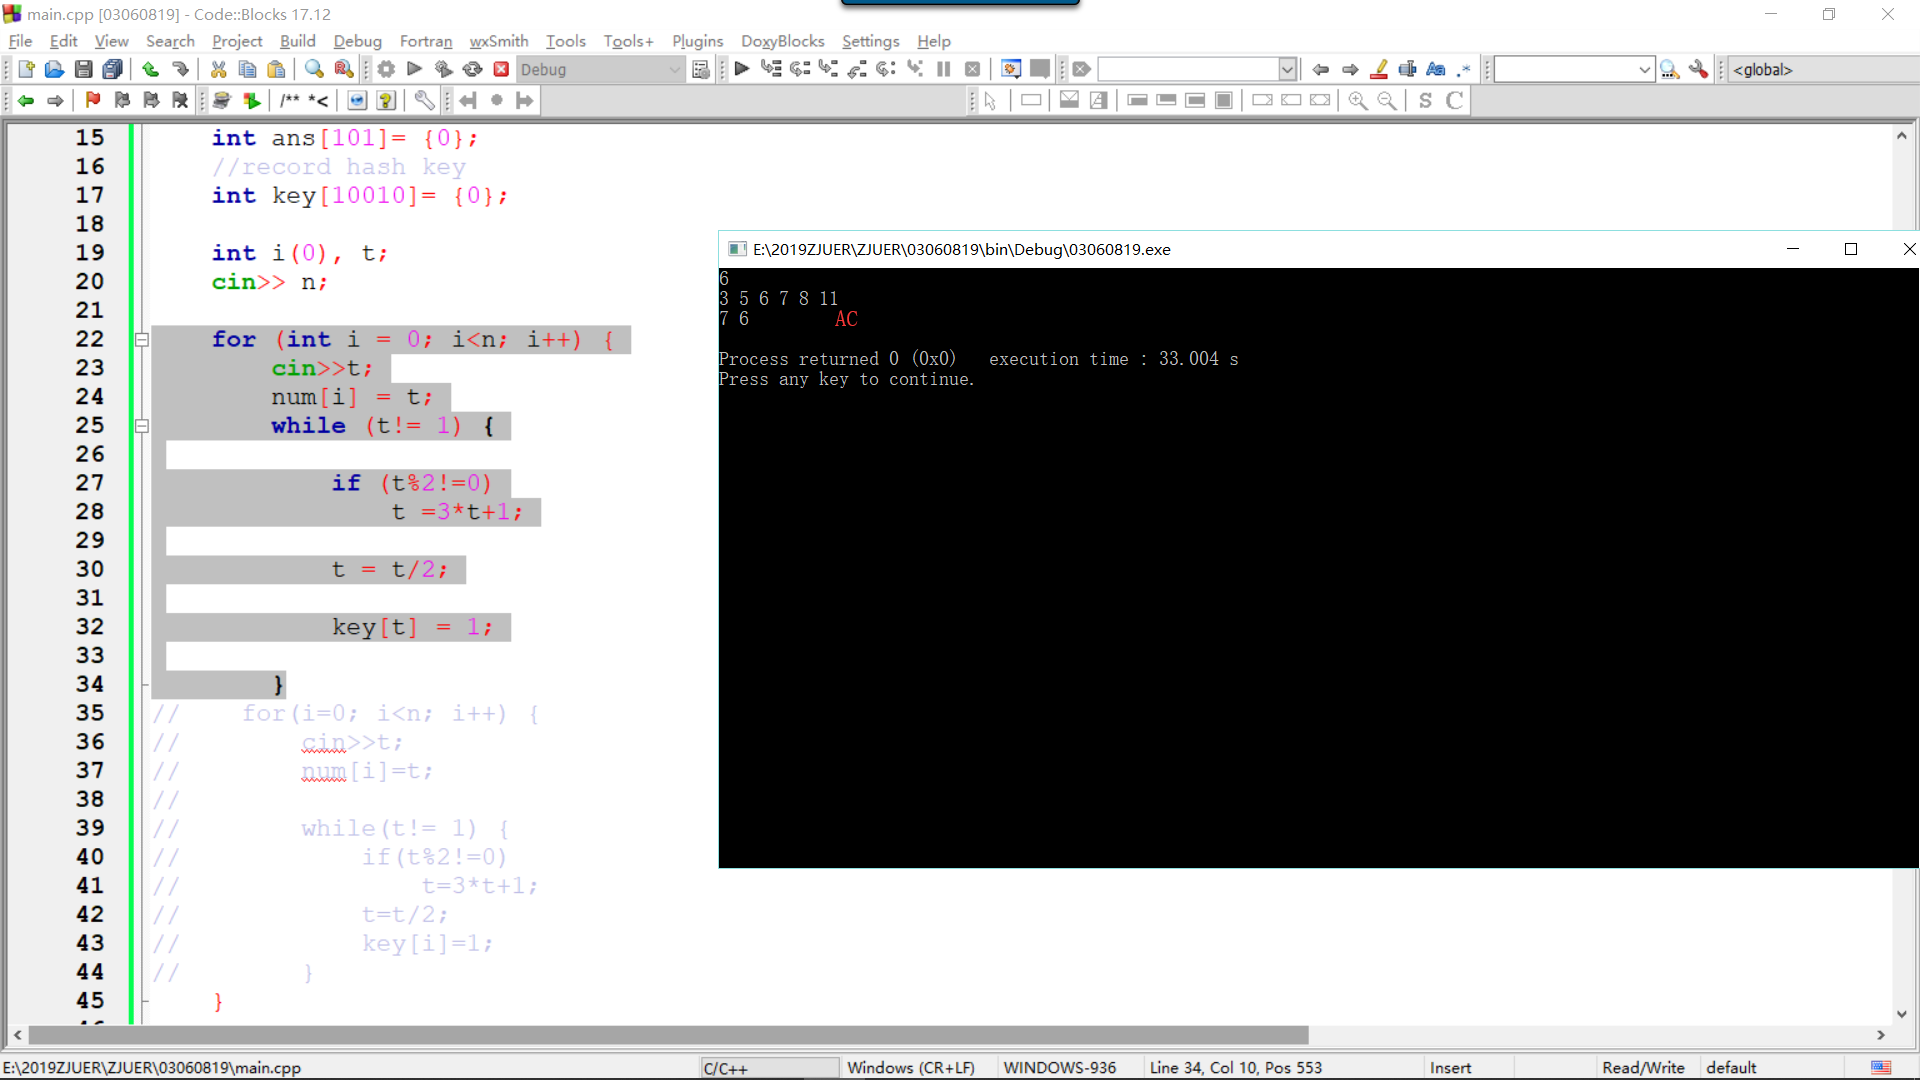This screenshot has height=1080, width=1920.
Task: Toggle match case Aa option
Action: 1436,69
